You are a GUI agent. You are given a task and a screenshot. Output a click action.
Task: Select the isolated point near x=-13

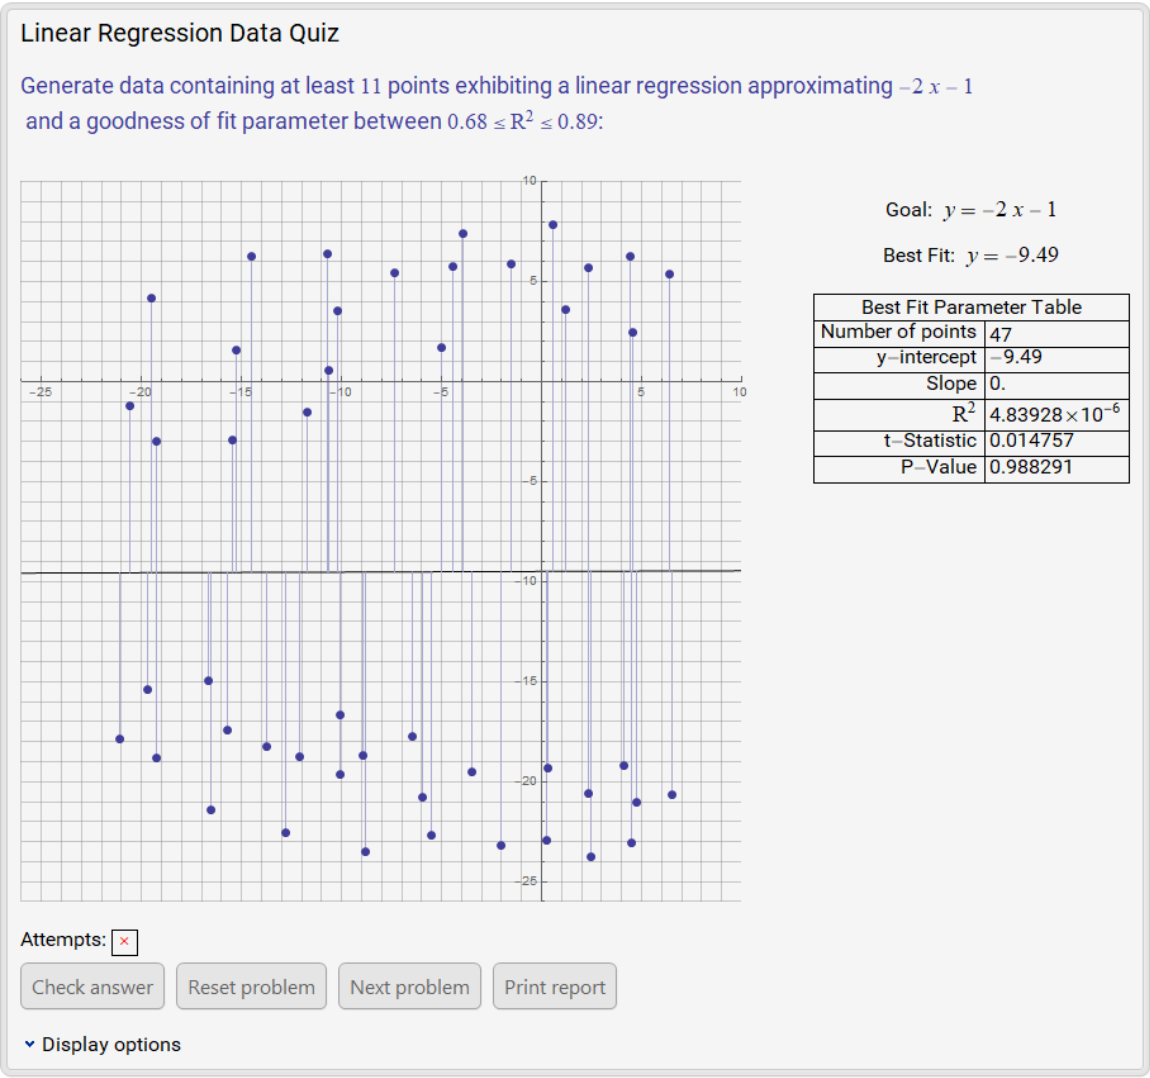tap(307, 410)
